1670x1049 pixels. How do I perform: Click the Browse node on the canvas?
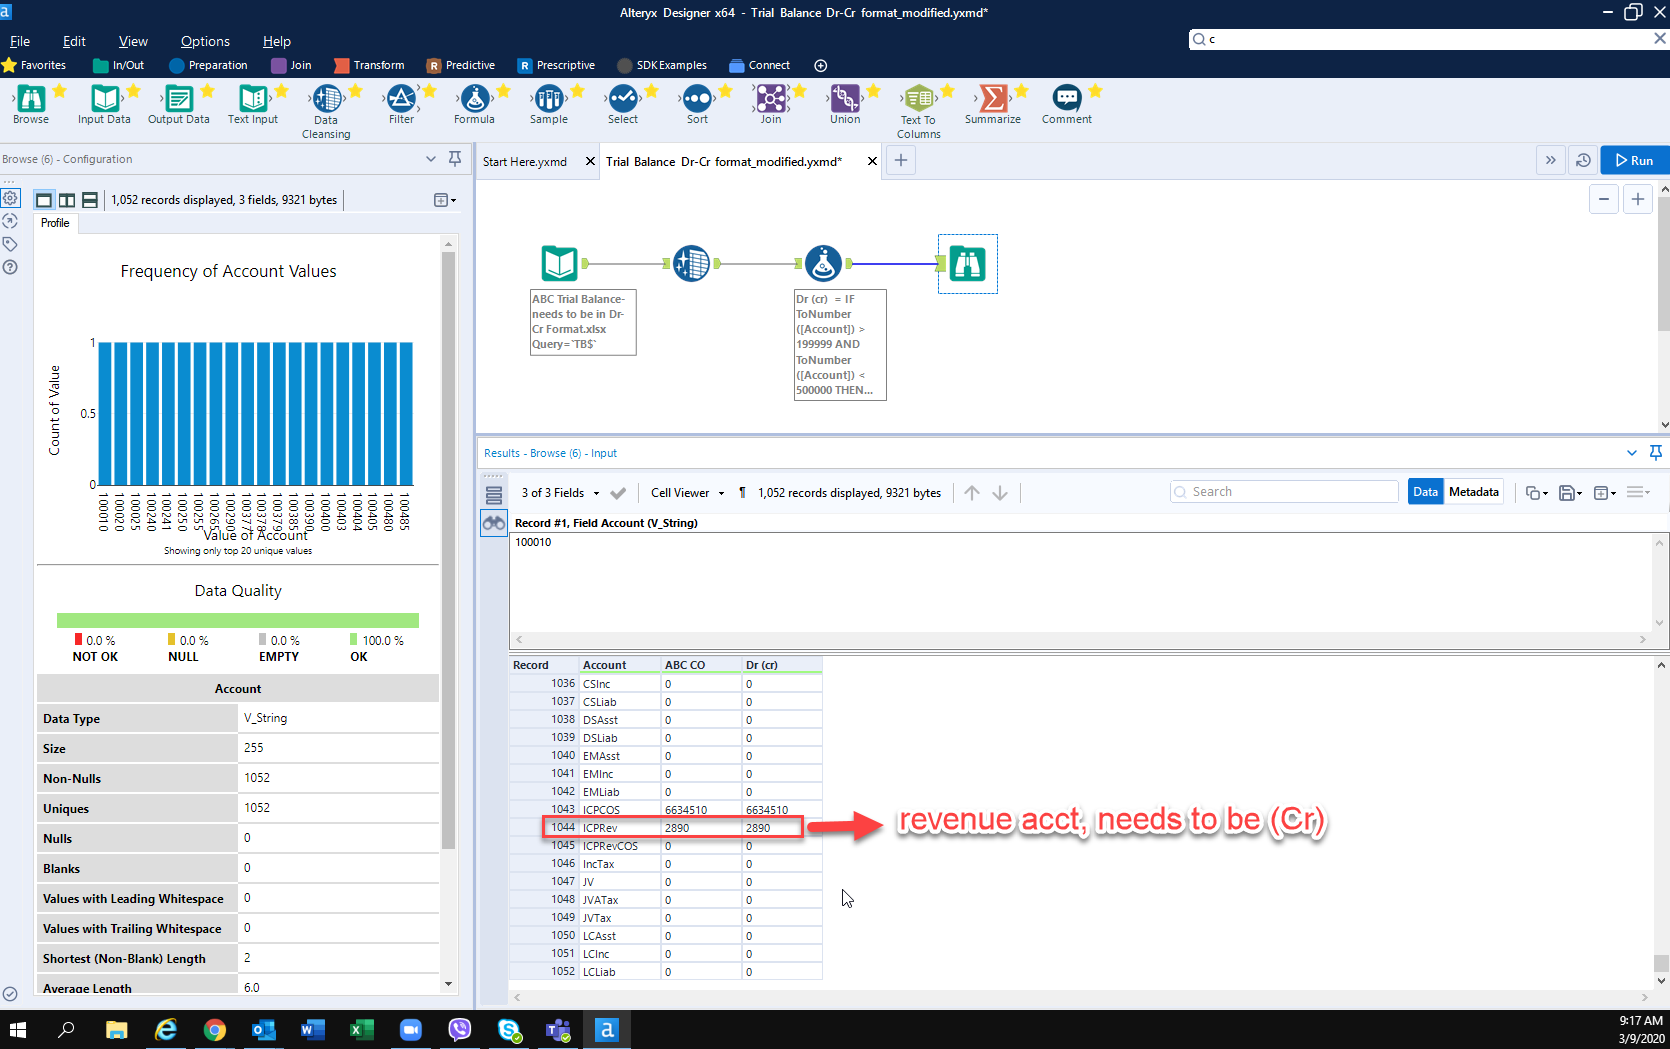click(x=967, y=263)
